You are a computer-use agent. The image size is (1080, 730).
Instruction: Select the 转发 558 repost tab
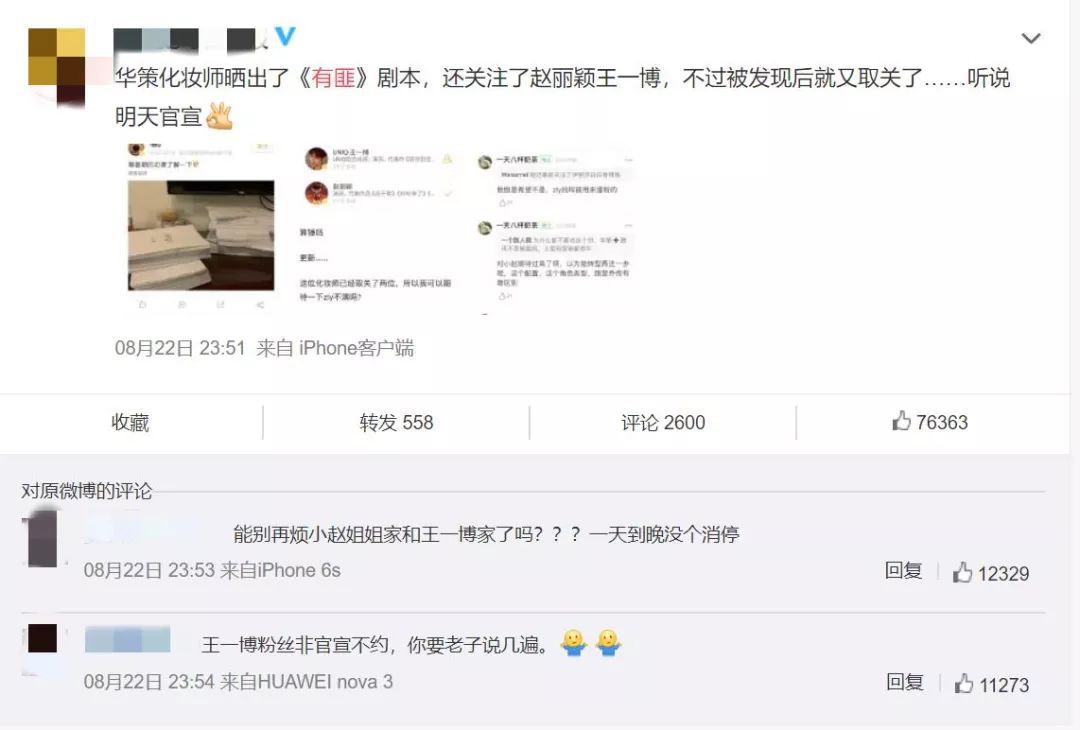click(x=396, y=422)
